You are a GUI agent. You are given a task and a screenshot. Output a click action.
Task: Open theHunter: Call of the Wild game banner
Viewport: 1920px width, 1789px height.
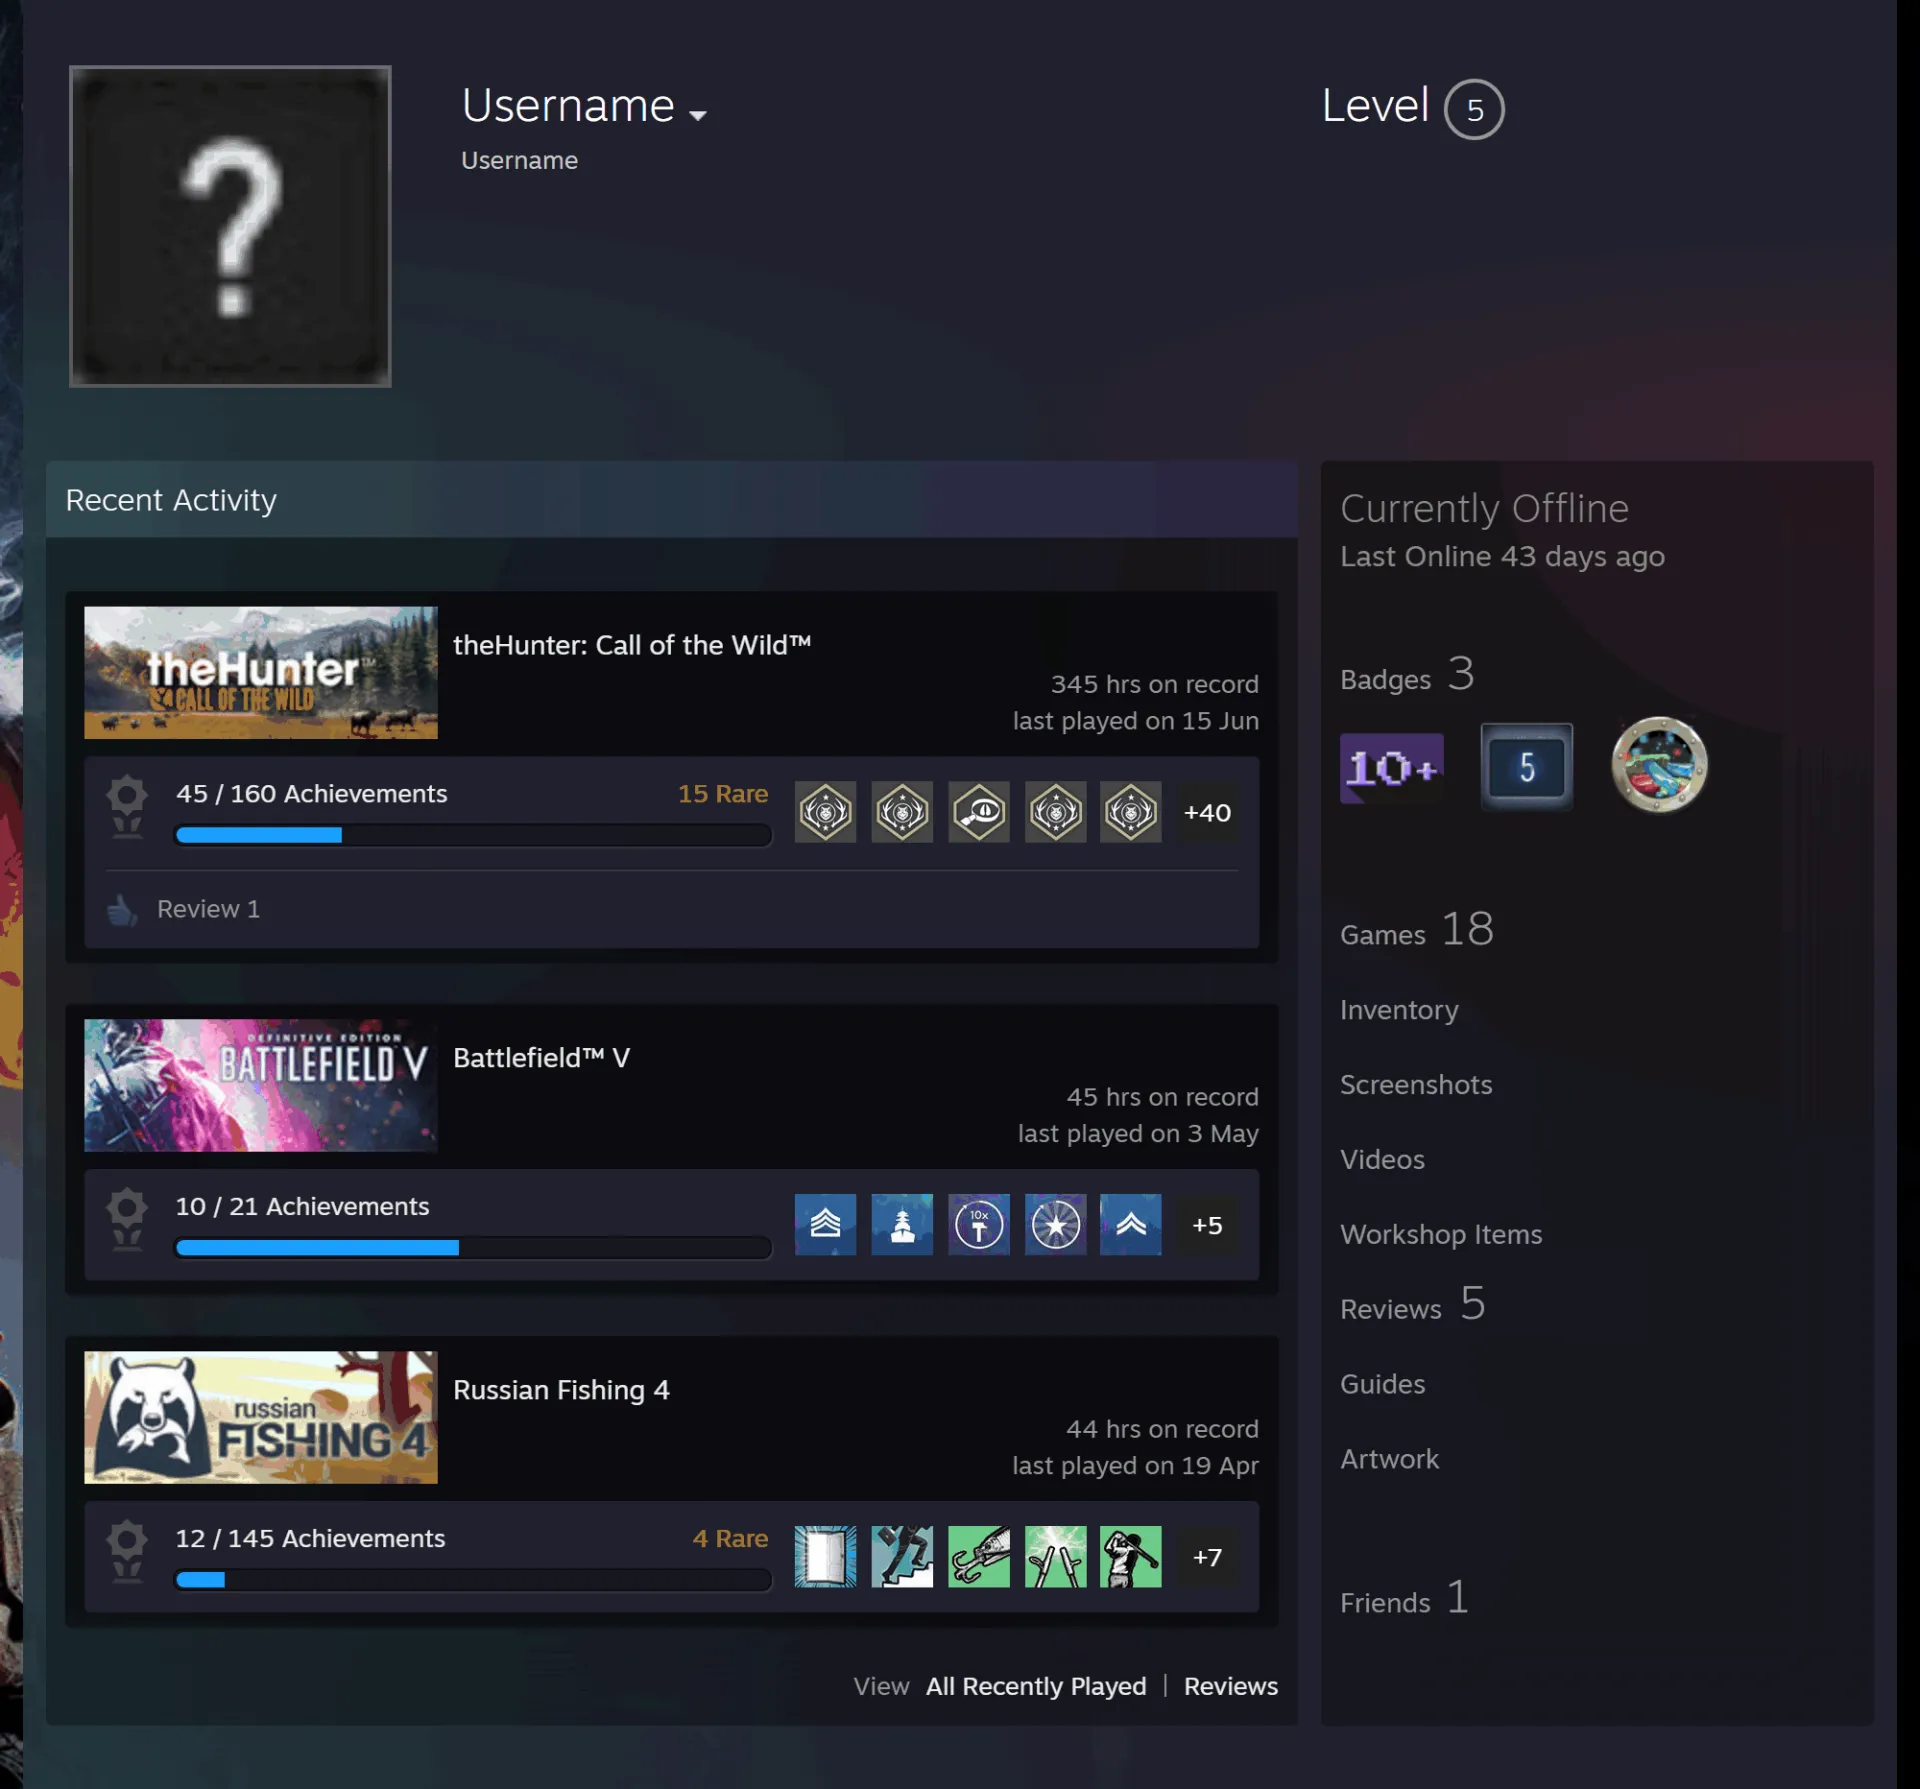click(x=261, y=672)
